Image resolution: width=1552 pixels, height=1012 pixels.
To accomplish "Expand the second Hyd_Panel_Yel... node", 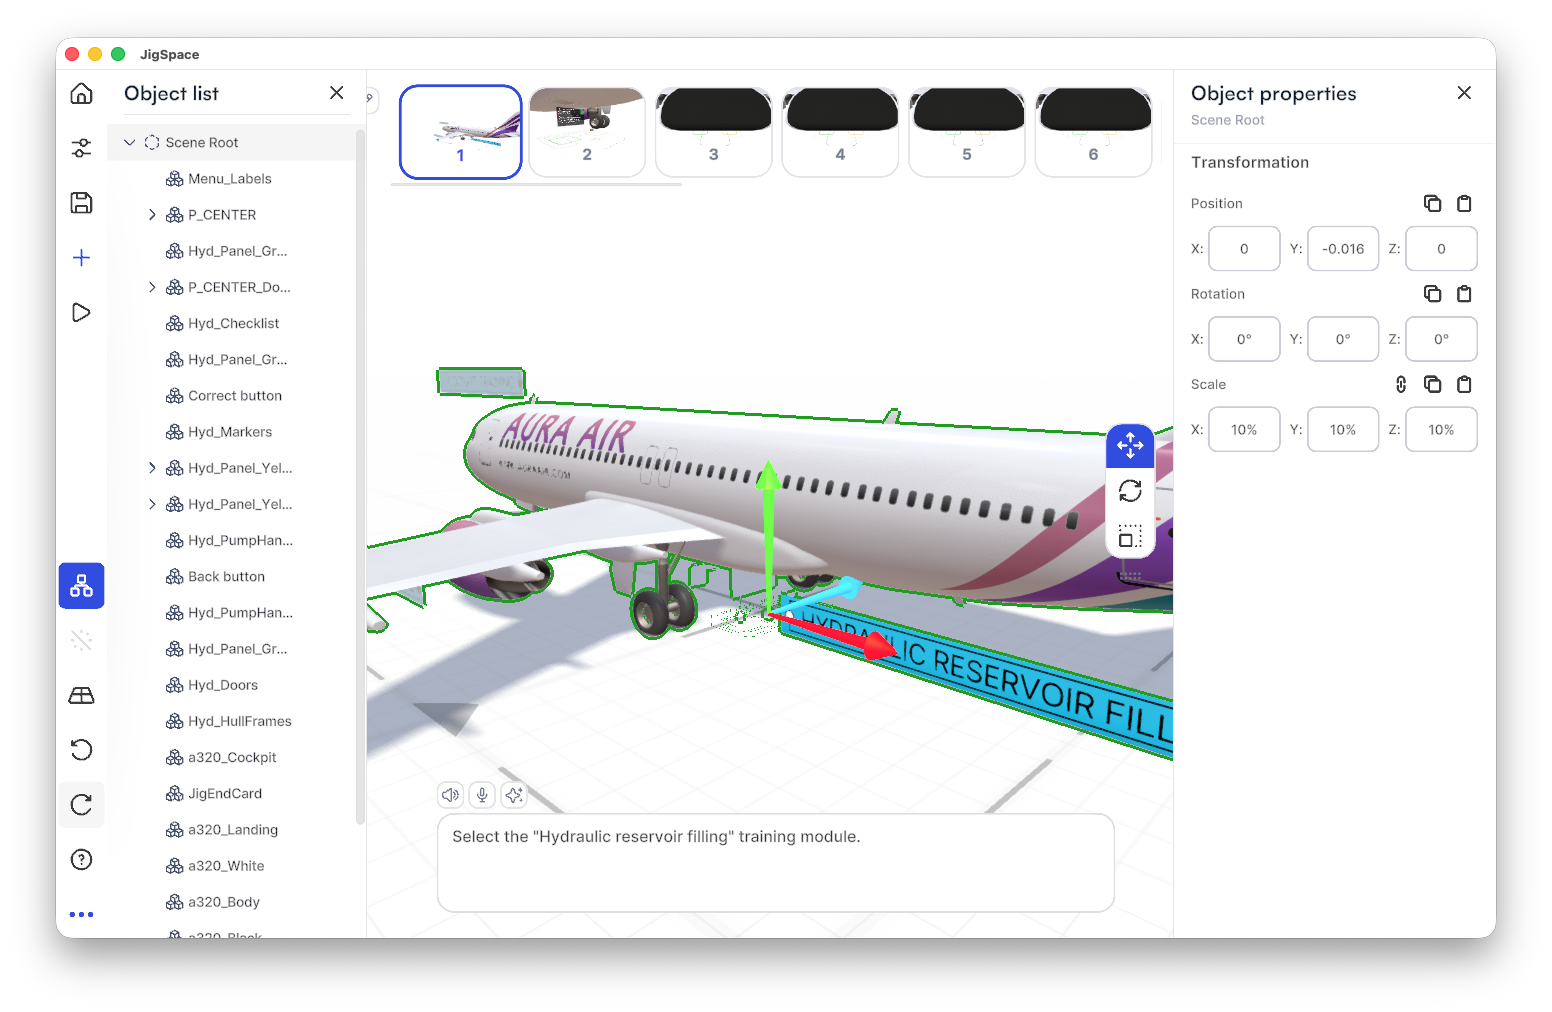I will coord(152,504).
